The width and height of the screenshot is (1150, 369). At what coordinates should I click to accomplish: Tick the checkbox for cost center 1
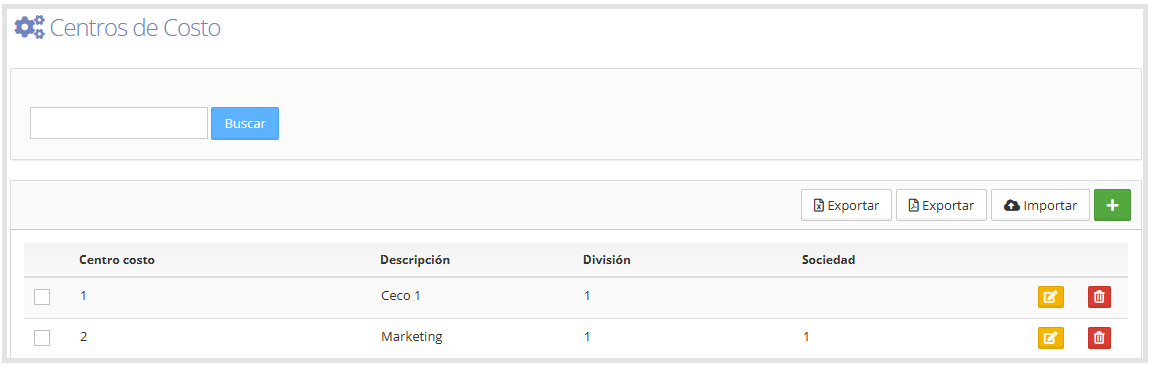point(43,297)
